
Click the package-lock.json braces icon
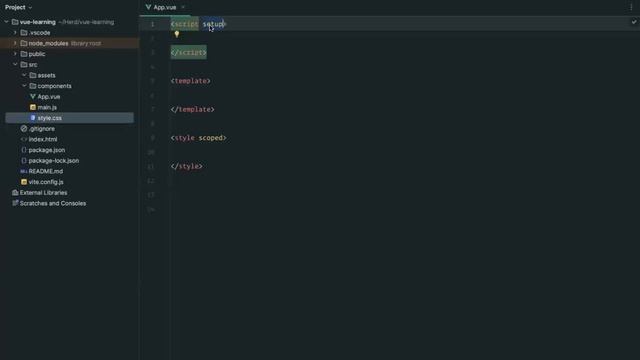click(x=24, y=160)
